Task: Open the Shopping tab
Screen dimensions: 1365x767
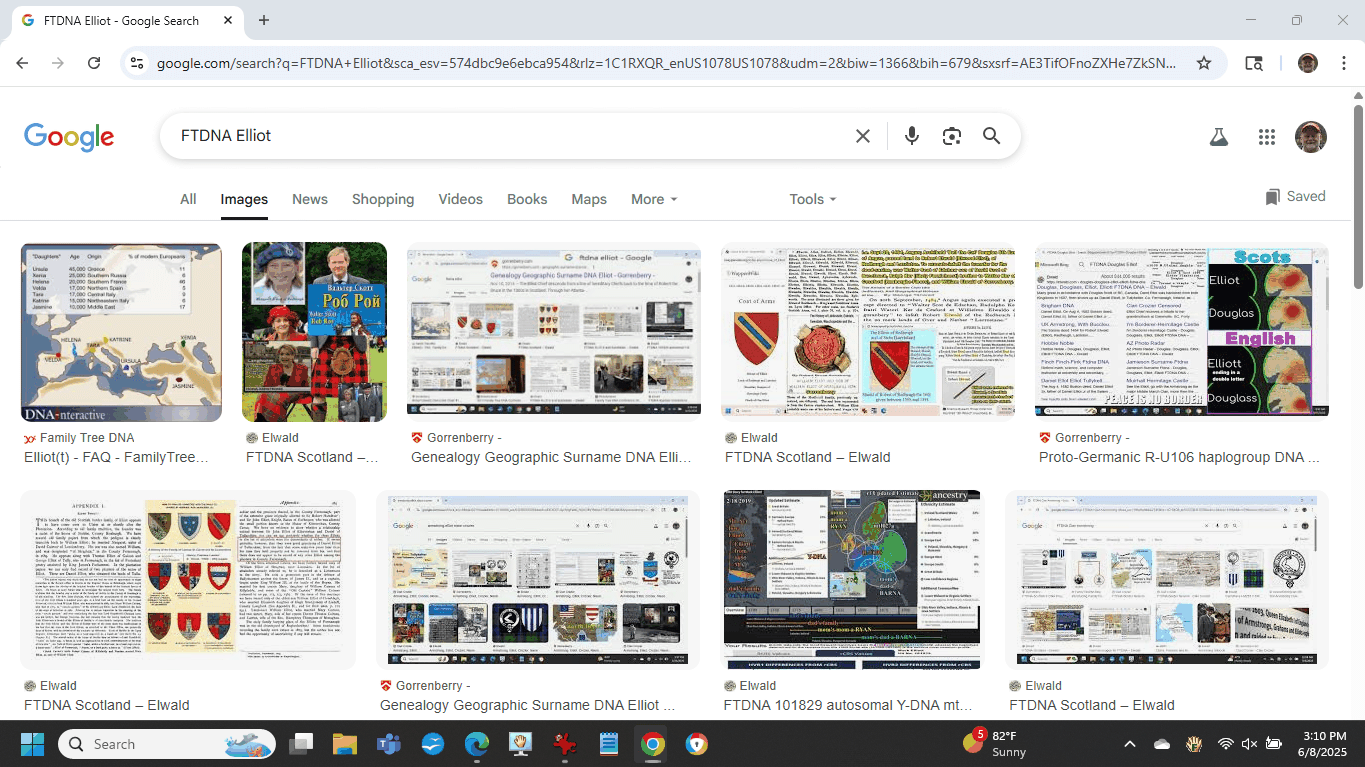Action: [x=383, y=199]
